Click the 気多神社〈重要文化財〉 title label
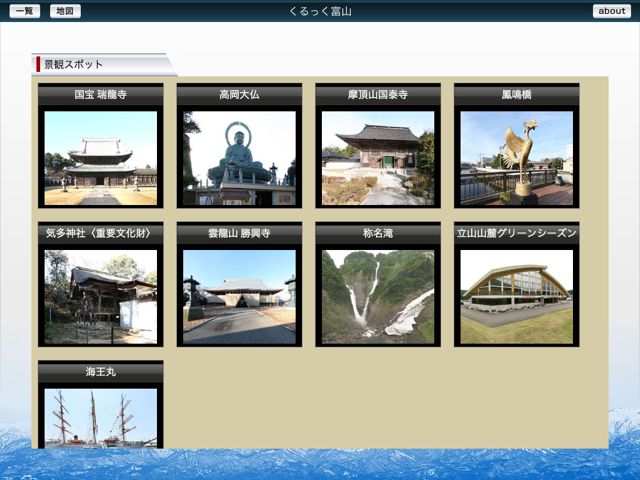The image size is (640, 480). [101, 233]
